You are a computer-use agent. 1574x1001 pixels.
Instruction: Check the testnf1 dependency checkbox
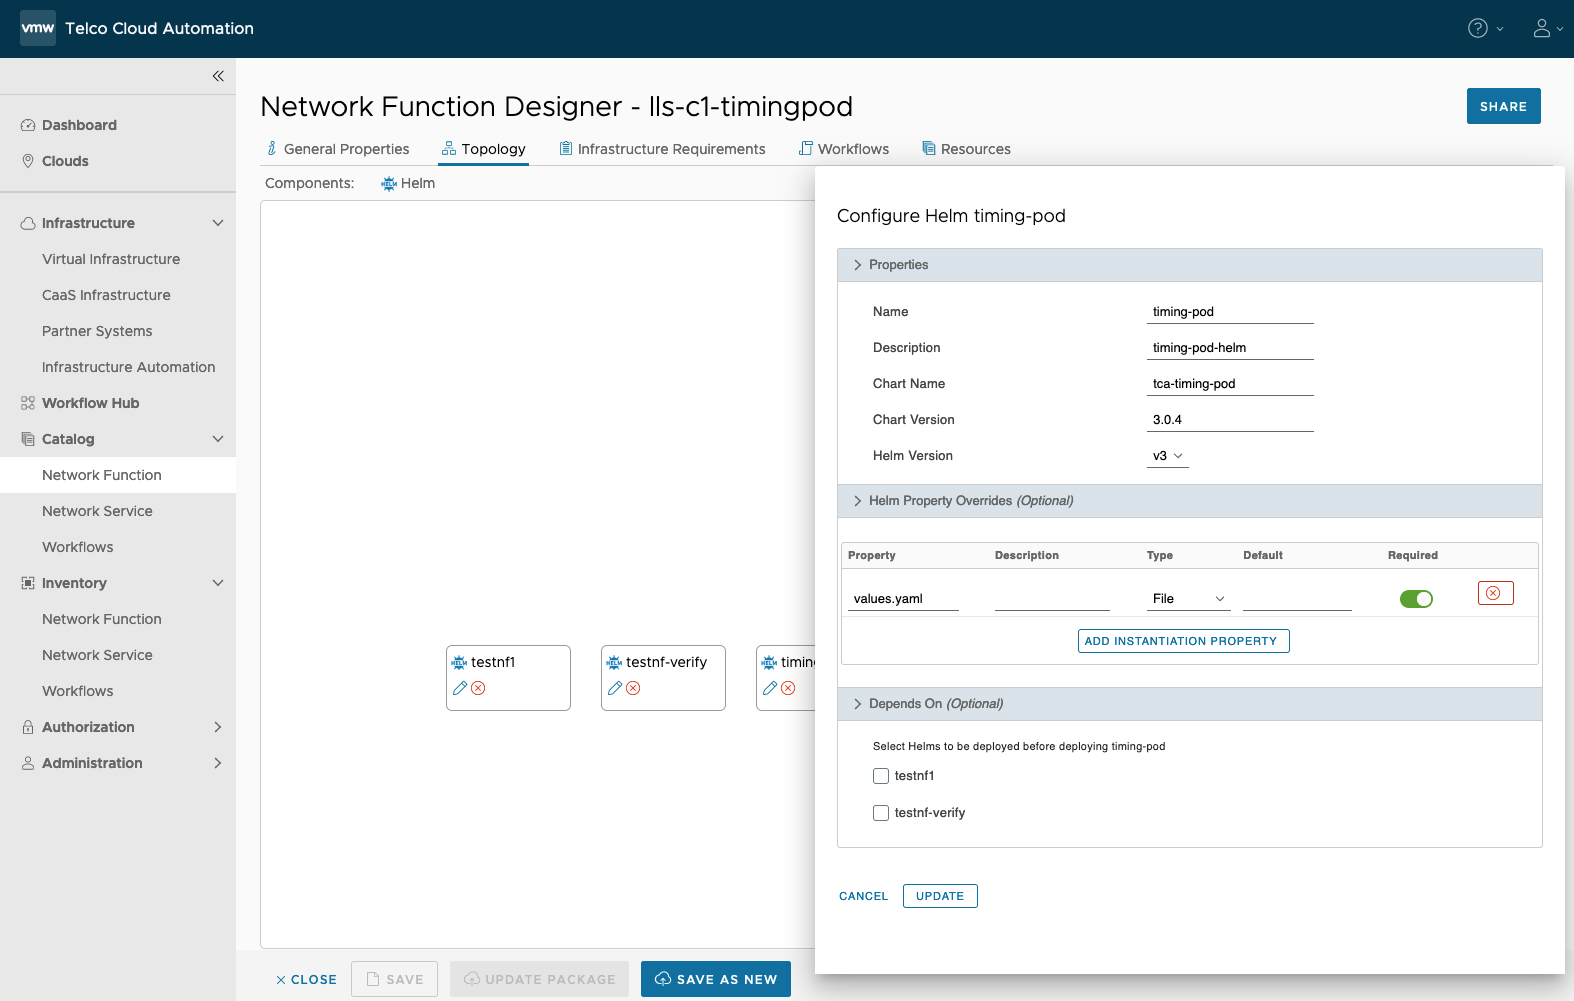[x=881, y=776]
